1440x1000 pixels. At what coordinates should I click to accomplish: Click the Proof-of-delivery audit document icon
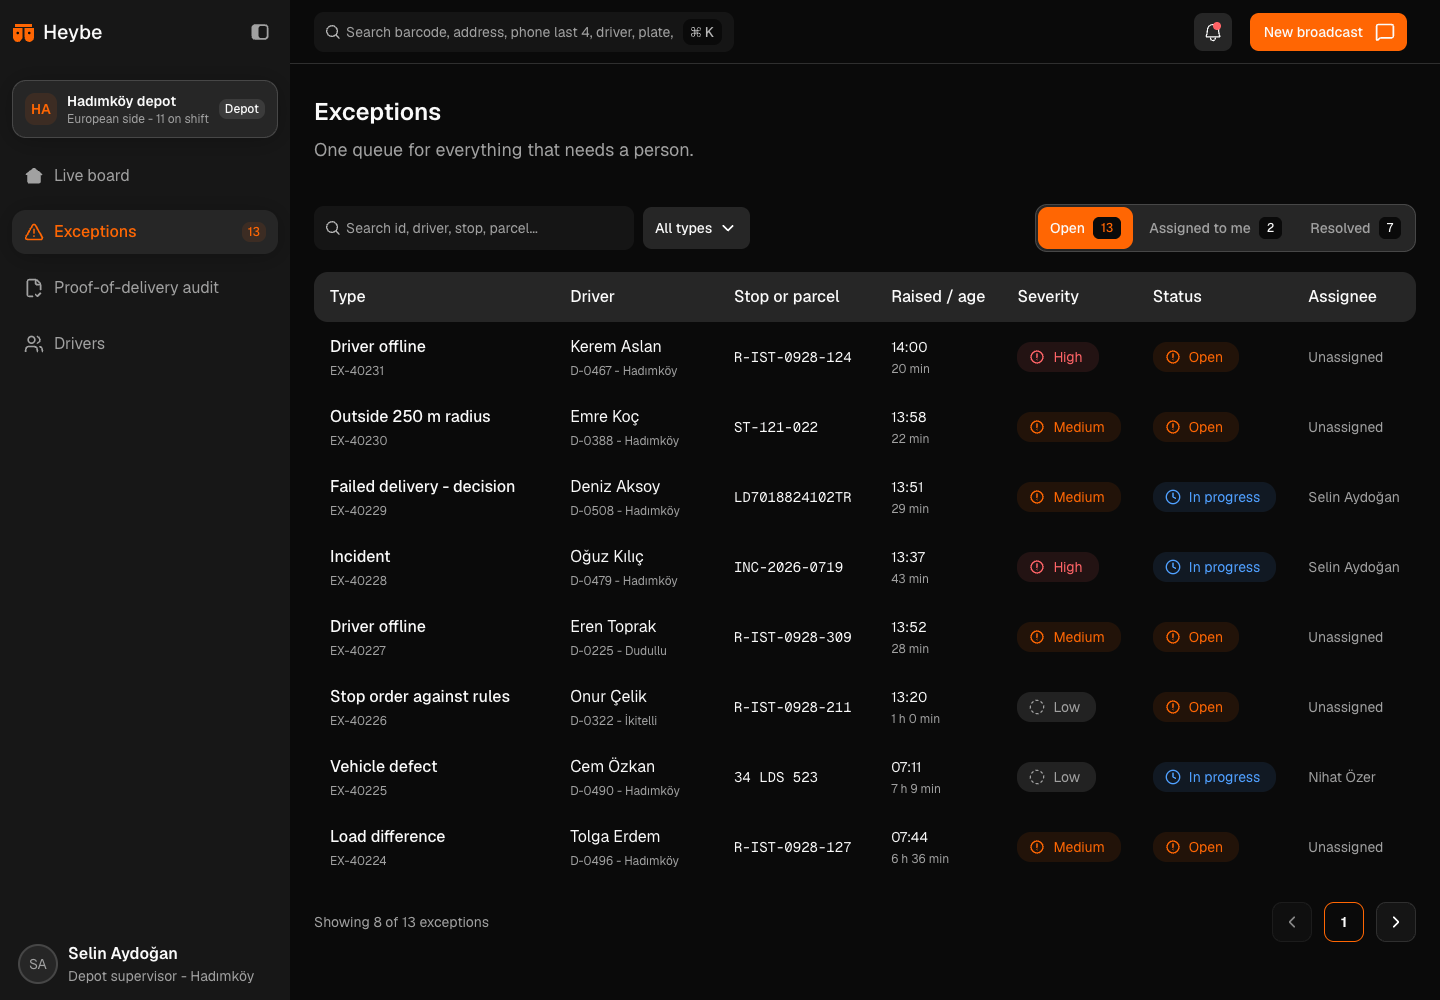[34, 288]
